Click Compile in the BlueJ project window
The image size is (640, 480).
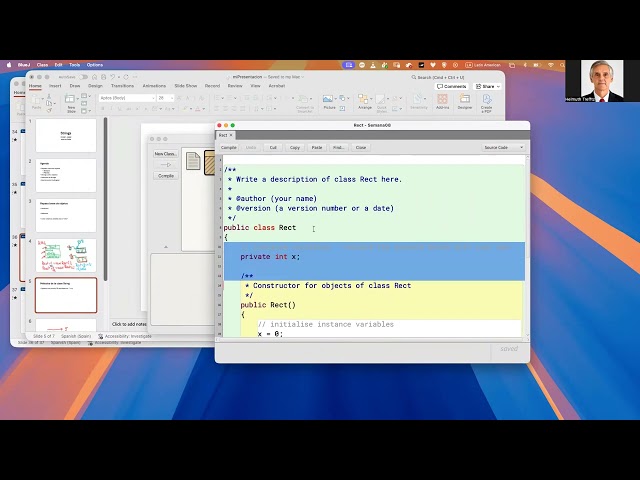tap(166, 176)
